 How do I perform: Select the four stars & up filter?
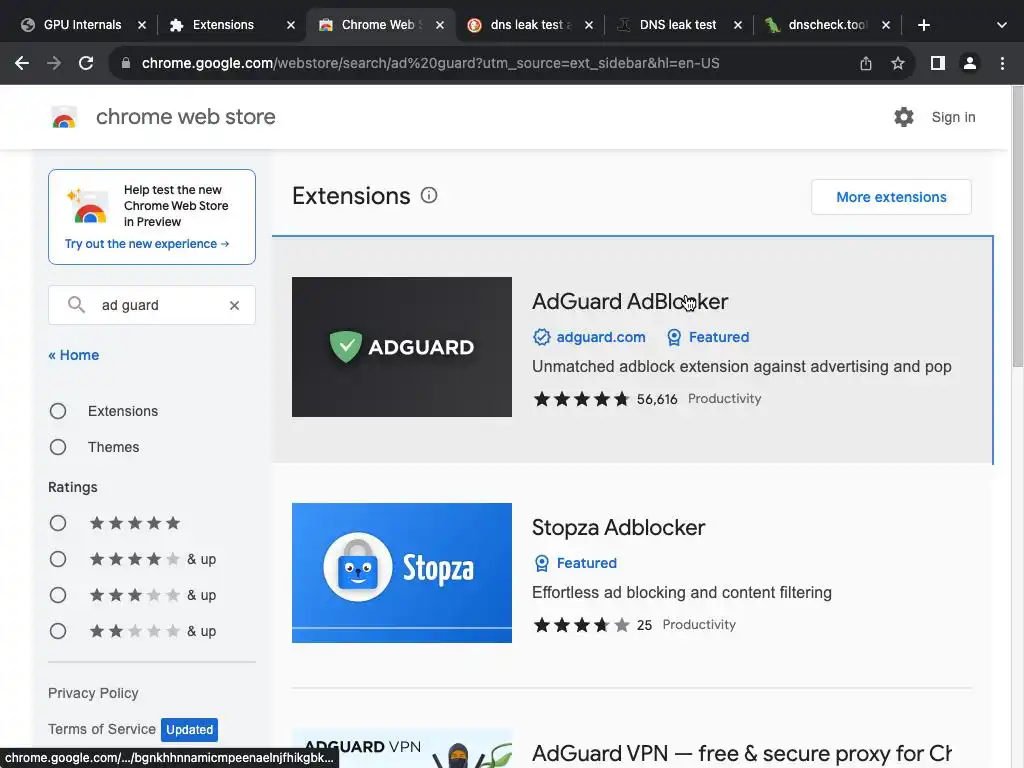tap(58, 559)
